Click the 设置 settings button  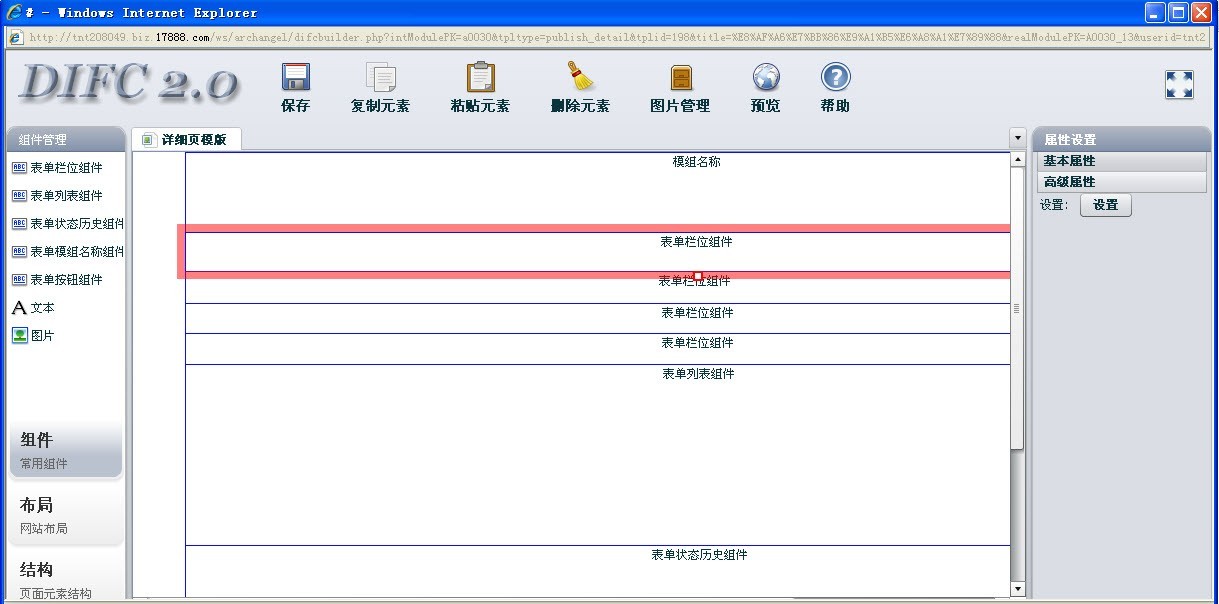pos(1105,205)
